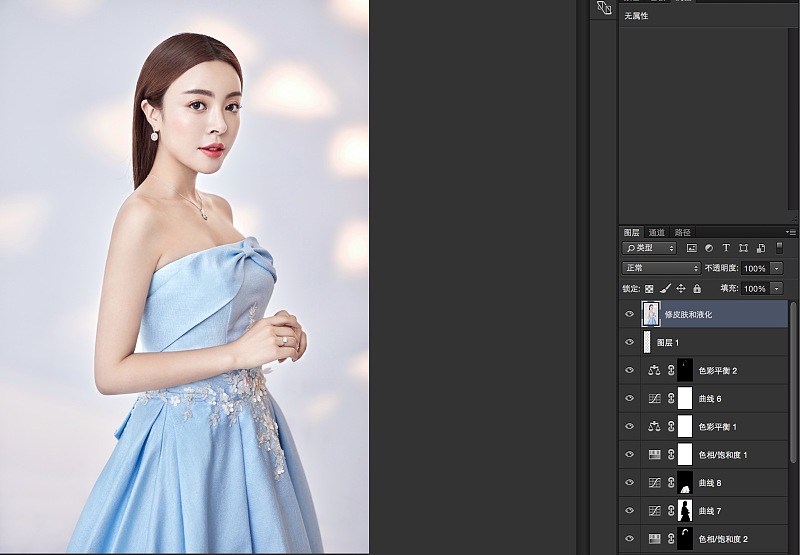
Task: Select the black mask of 色彩平衡 2
Action: point(685,370)
